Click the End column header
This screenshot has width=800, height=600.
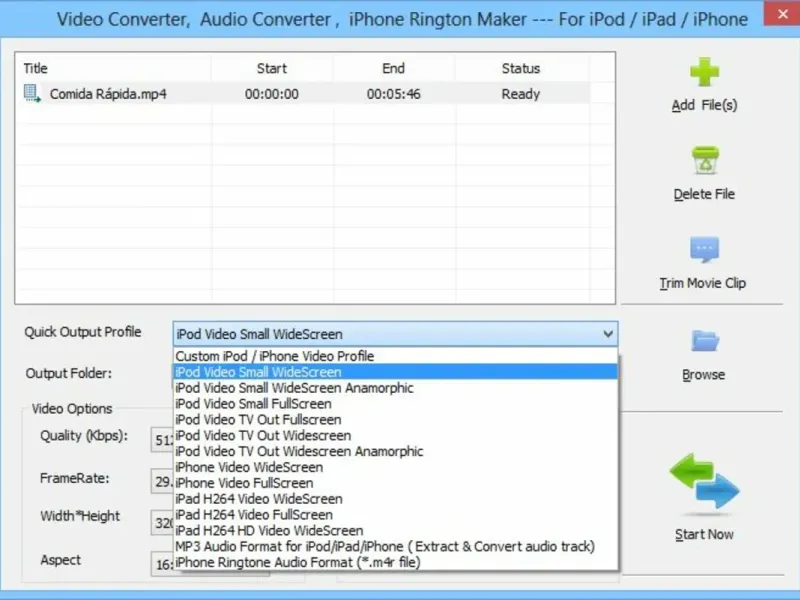[x=393, y=68]
